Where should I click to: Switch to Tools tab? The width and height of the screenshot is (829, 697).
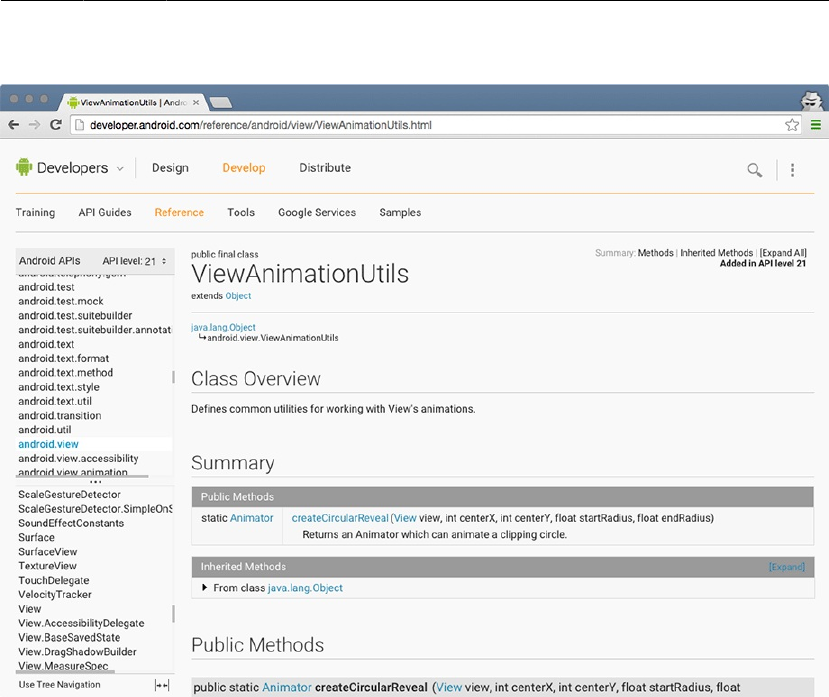click(x=241, y=212)
